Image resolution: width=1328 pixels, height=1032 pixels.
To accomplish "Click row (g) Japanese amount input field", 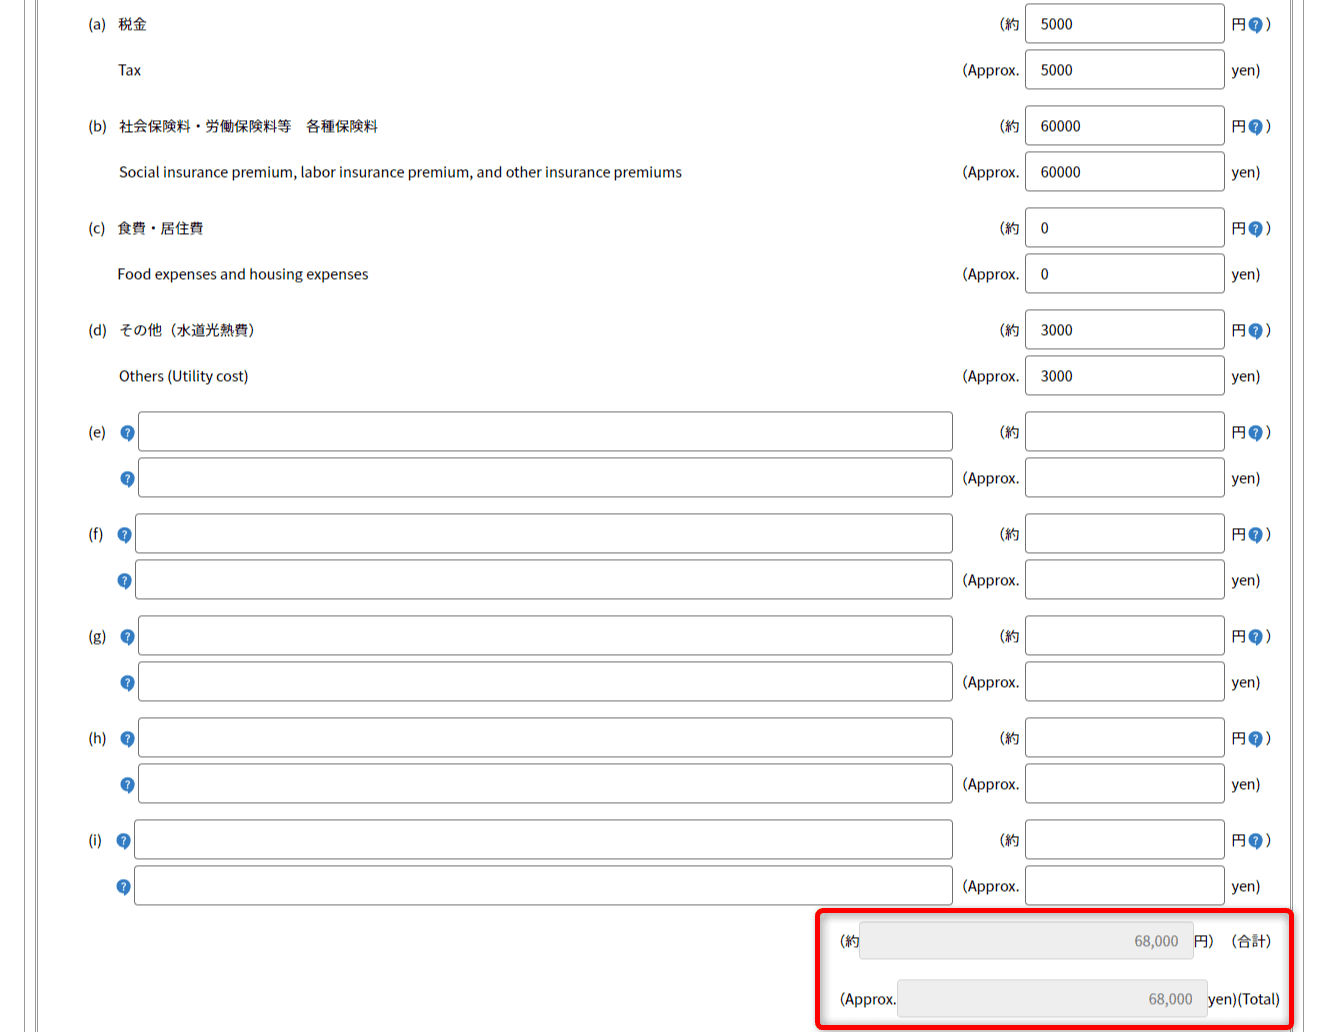I will [1124, 636].
